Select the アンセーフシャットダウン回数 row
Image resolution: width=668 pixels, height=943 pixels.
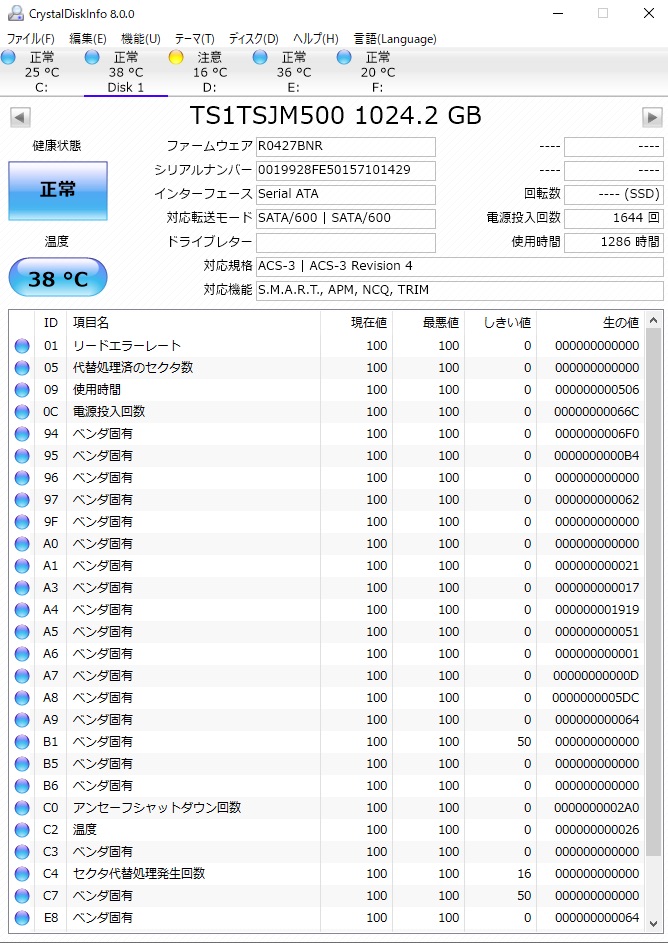[x=326, y=808]
